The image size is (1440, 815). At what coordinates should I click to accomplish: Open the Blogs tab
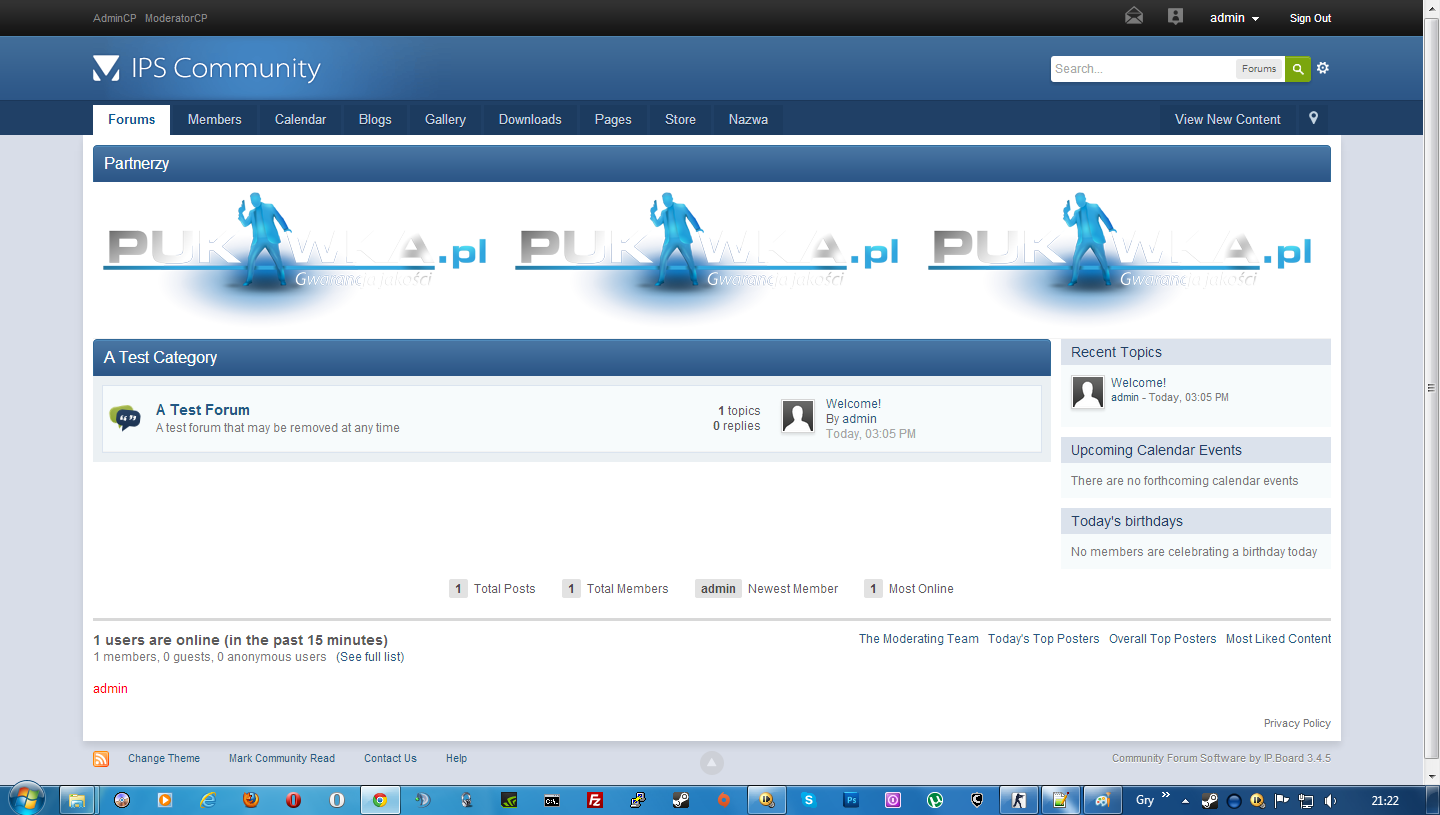click(375, 119)
